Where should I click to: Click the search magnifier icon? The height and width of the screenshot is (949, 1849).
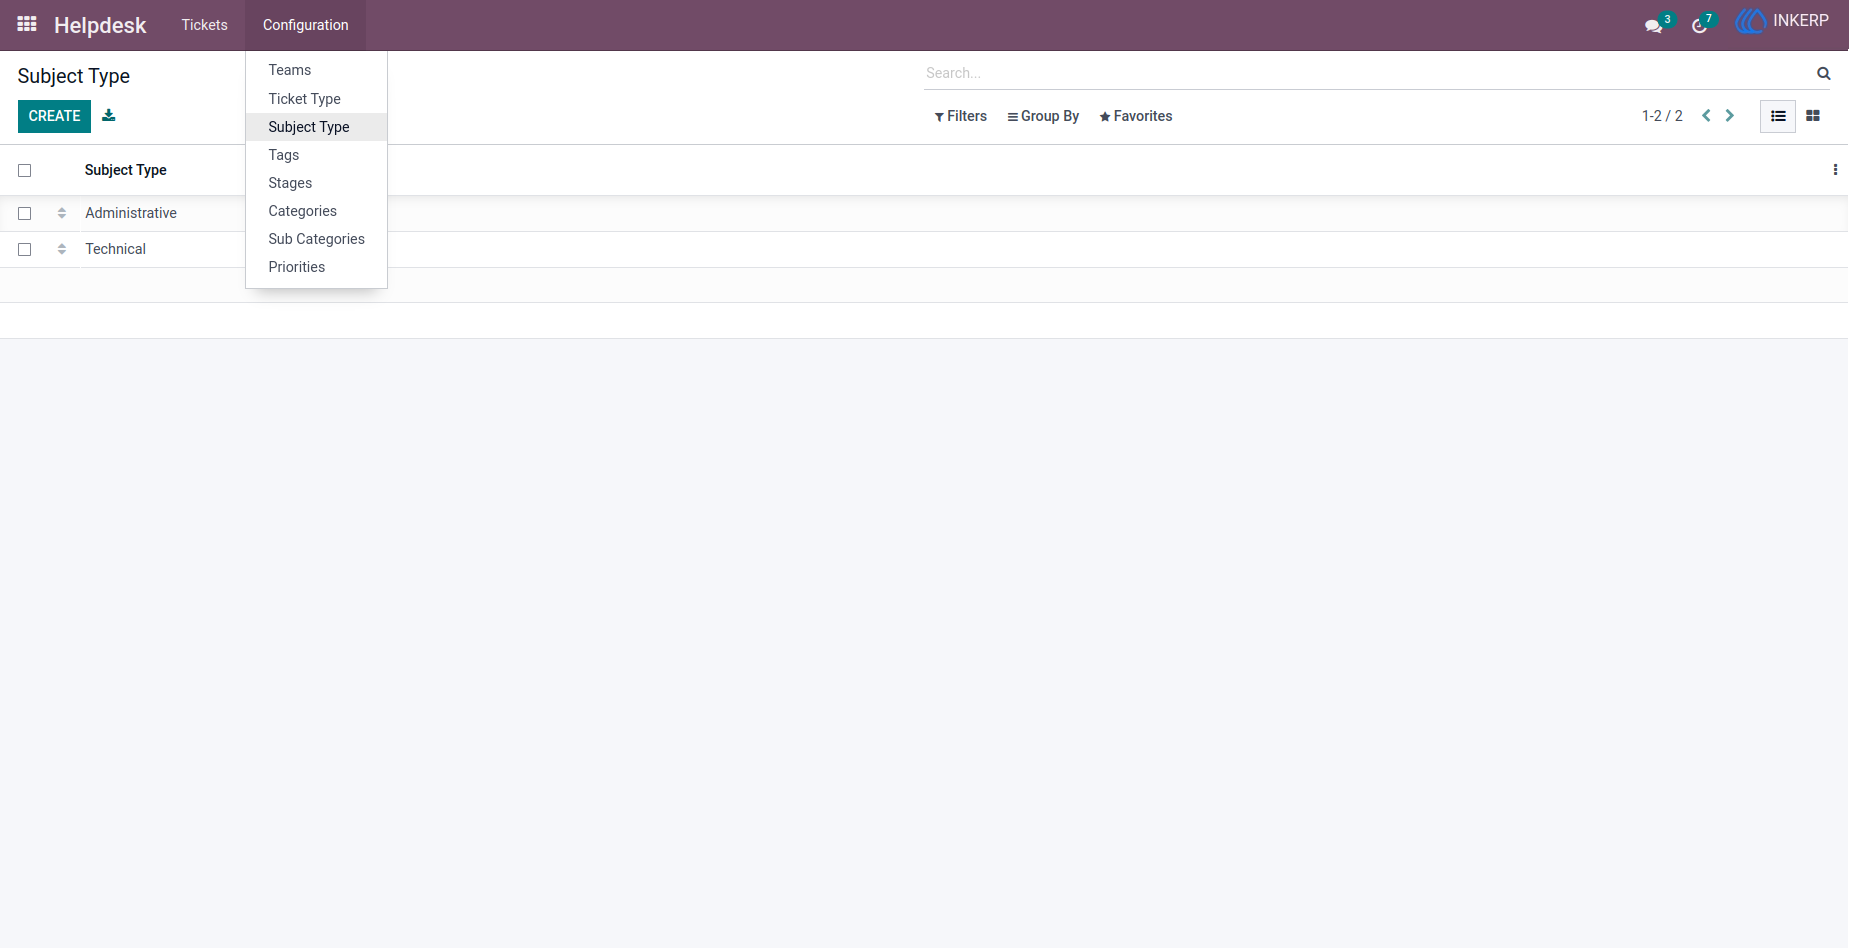click(1824, 73)
